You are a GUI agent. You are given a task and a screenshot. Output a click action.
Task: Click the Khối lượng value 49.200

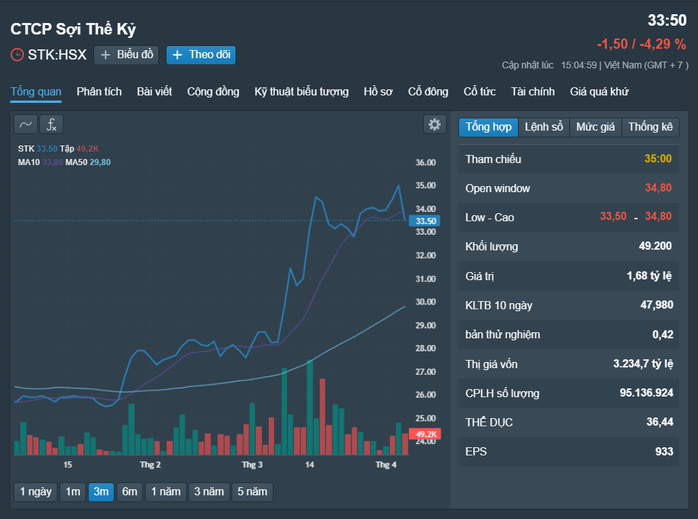[655, 246]
